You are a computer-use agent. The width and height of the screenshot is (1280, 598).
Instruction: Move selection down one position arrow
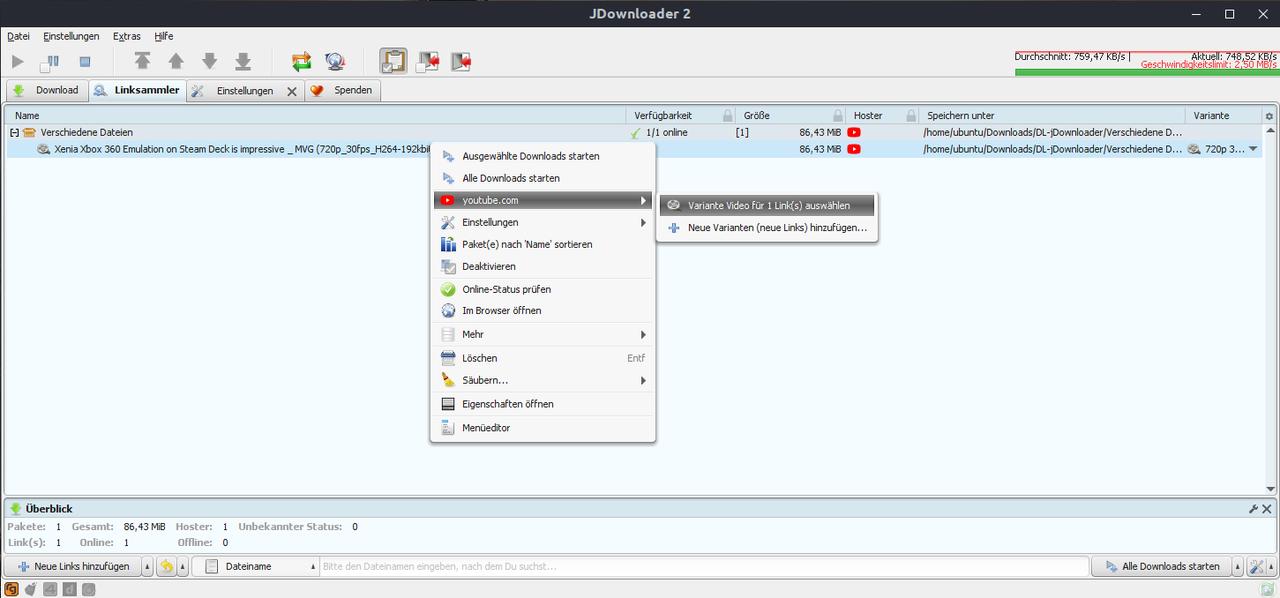point(209,62)
